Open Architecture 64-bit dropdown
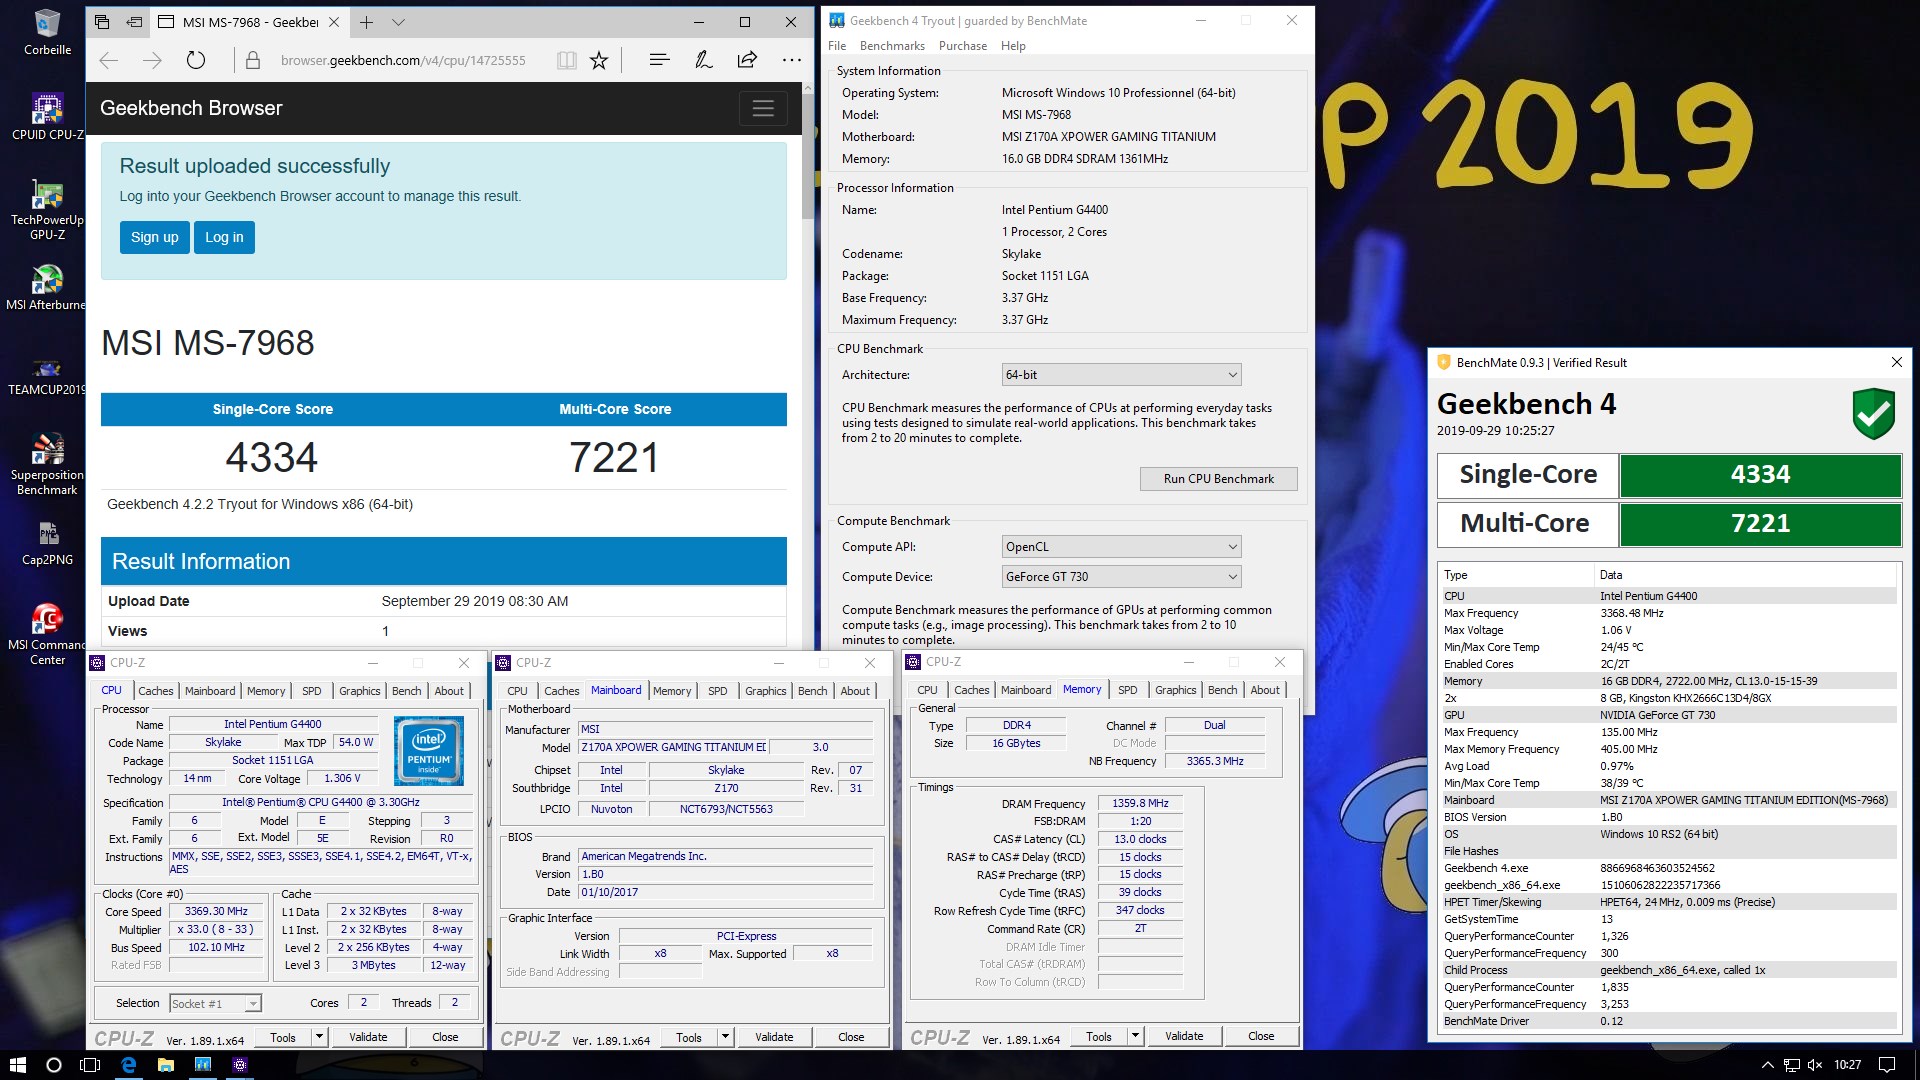Viewport: 1920px width, 1080px height. point(1121,375)
